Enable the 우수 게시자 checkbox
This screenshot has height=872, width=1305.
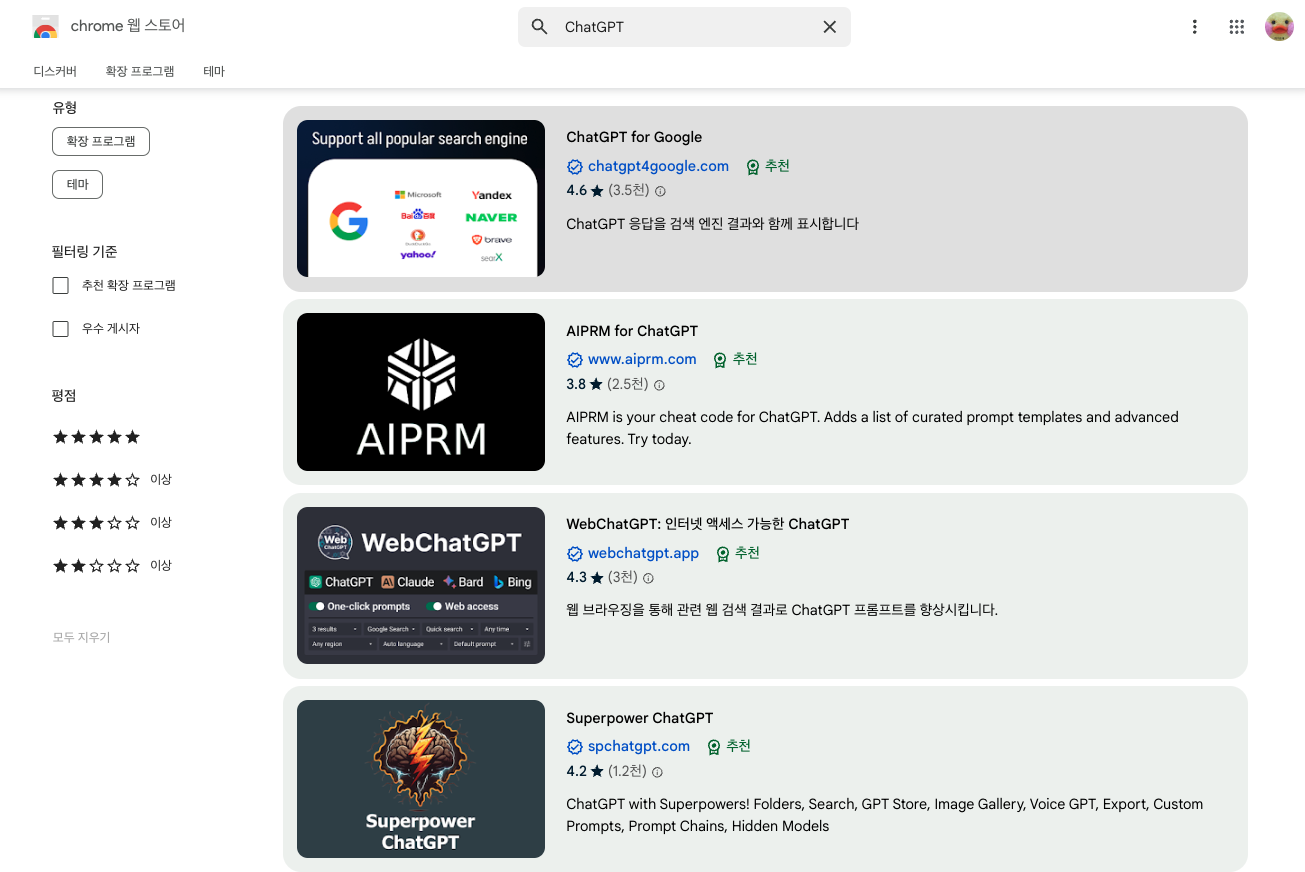tap(61, 329)
